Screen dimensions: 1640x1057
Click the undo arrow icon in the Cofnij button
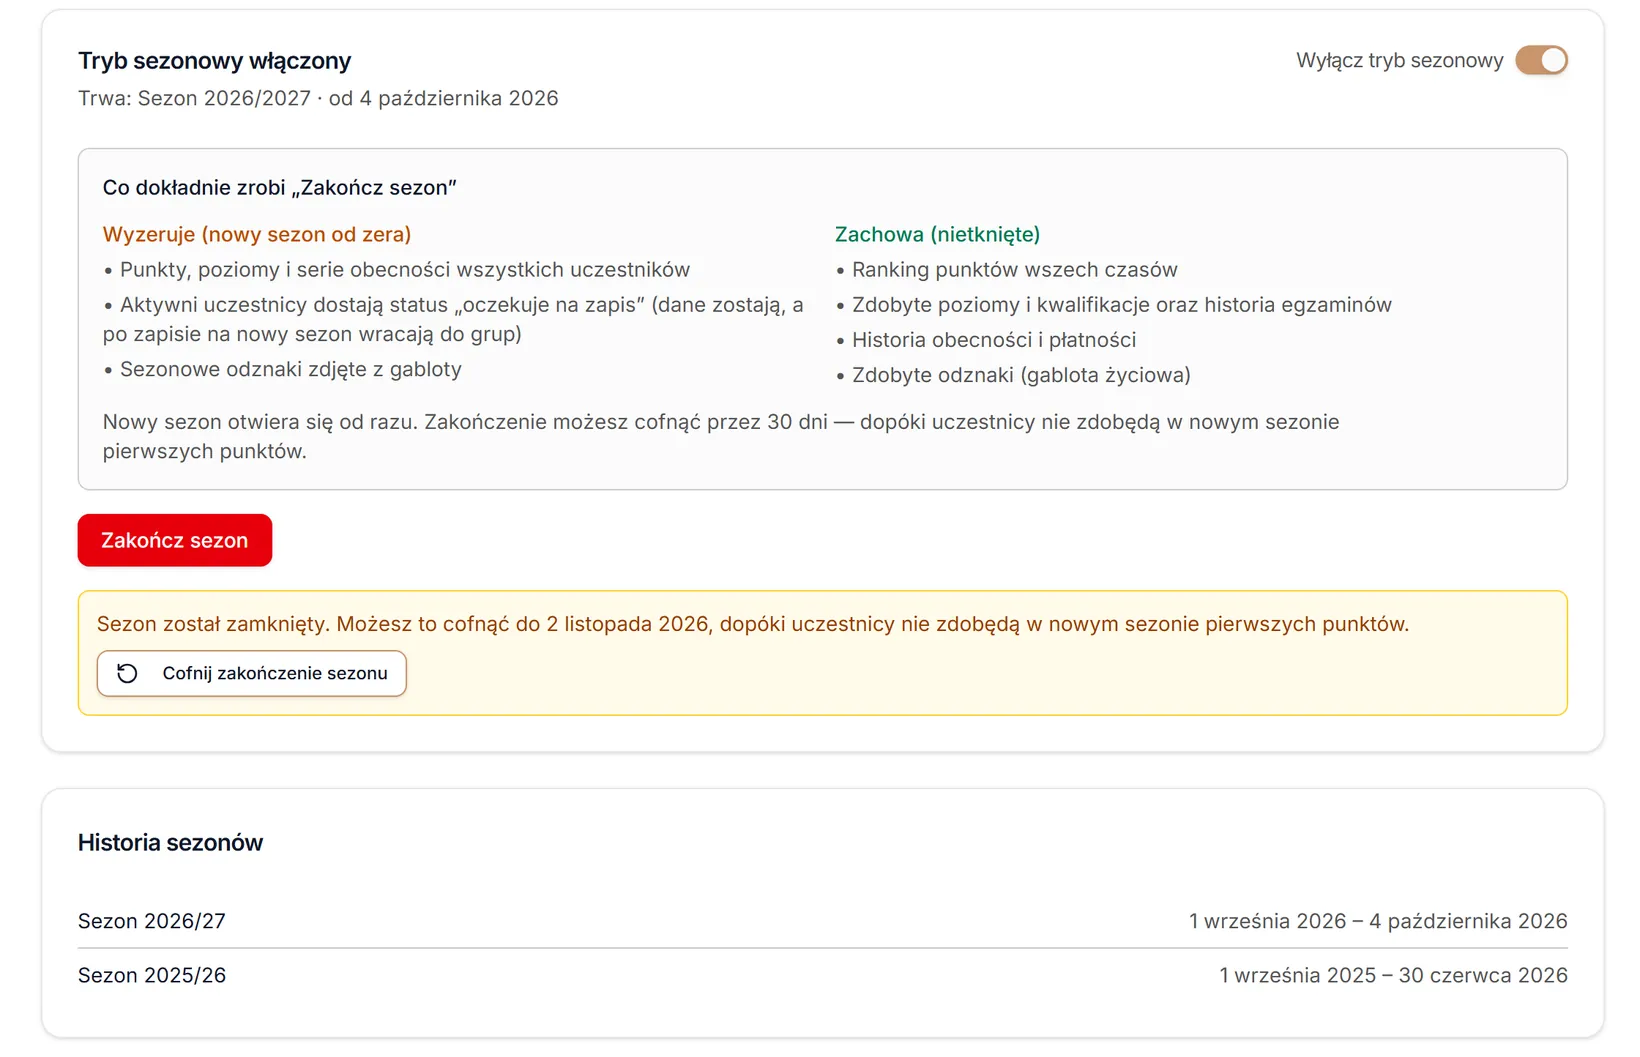127,673
